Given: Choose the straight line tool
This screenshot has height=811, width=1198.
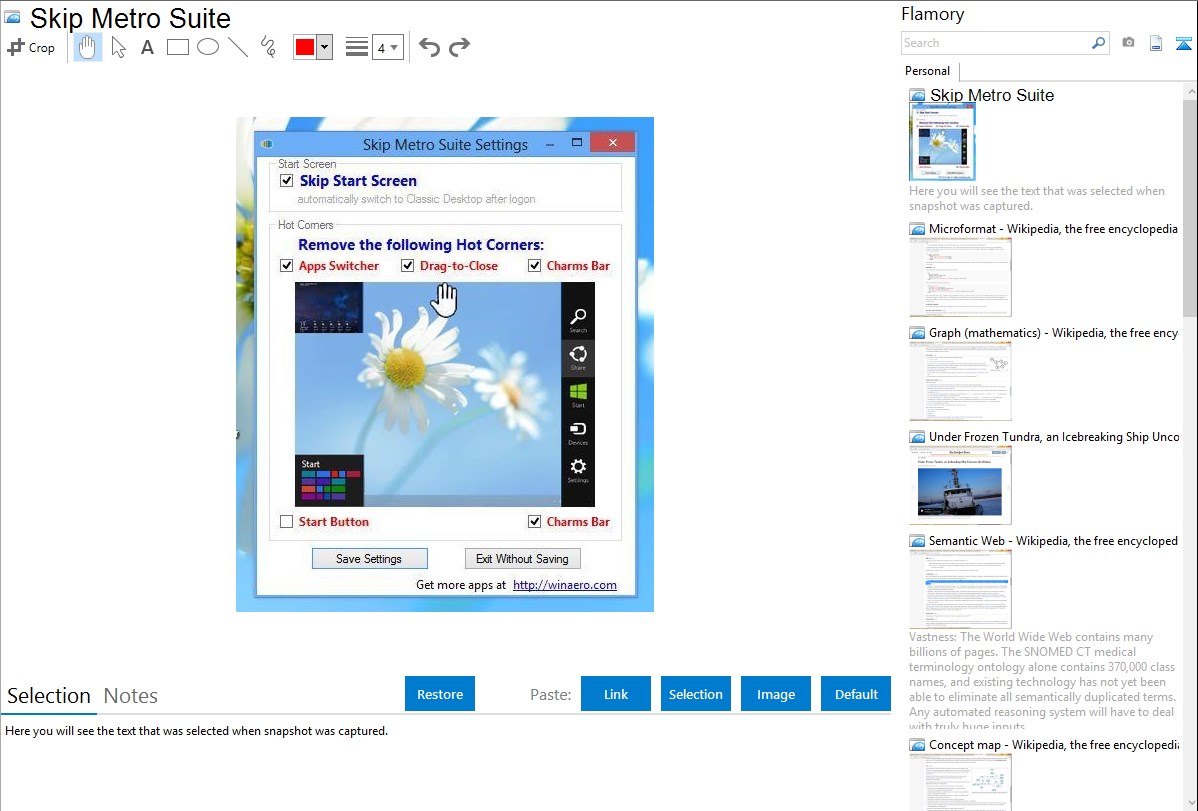Looking at the screenshot, I should pyautogui.click(x=238, y=47).
